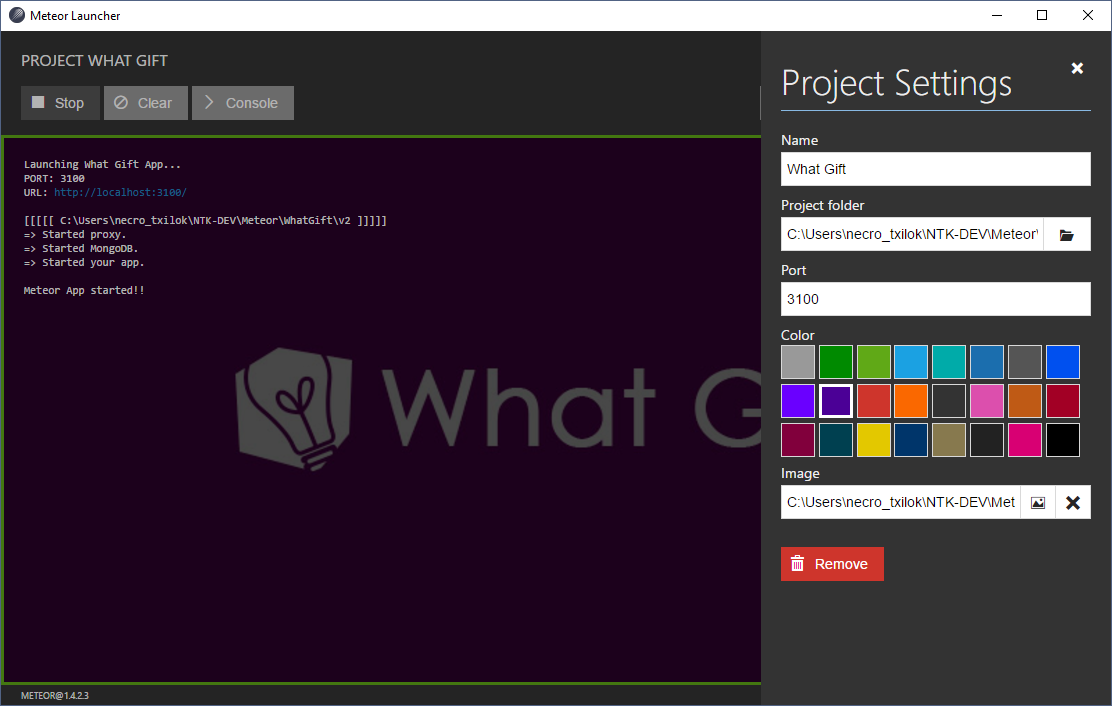Stop the running What Gift project
This screenshot has width=1112, height=706.
pos(60,103)
